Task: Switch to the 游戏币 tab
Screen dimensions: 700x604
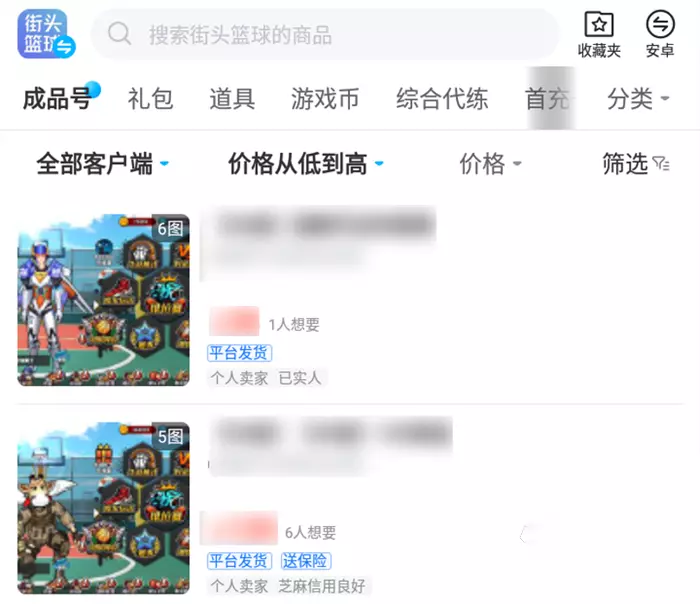Action: click(325, 99)
